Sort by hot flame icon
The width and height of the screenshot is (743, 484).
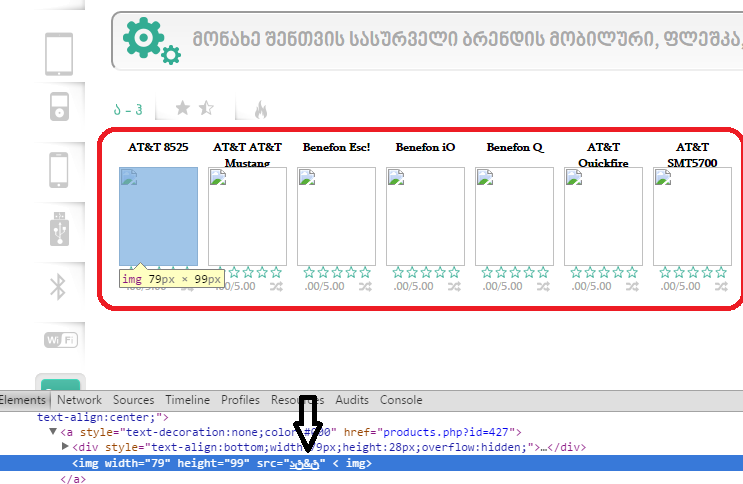(261, 110)
